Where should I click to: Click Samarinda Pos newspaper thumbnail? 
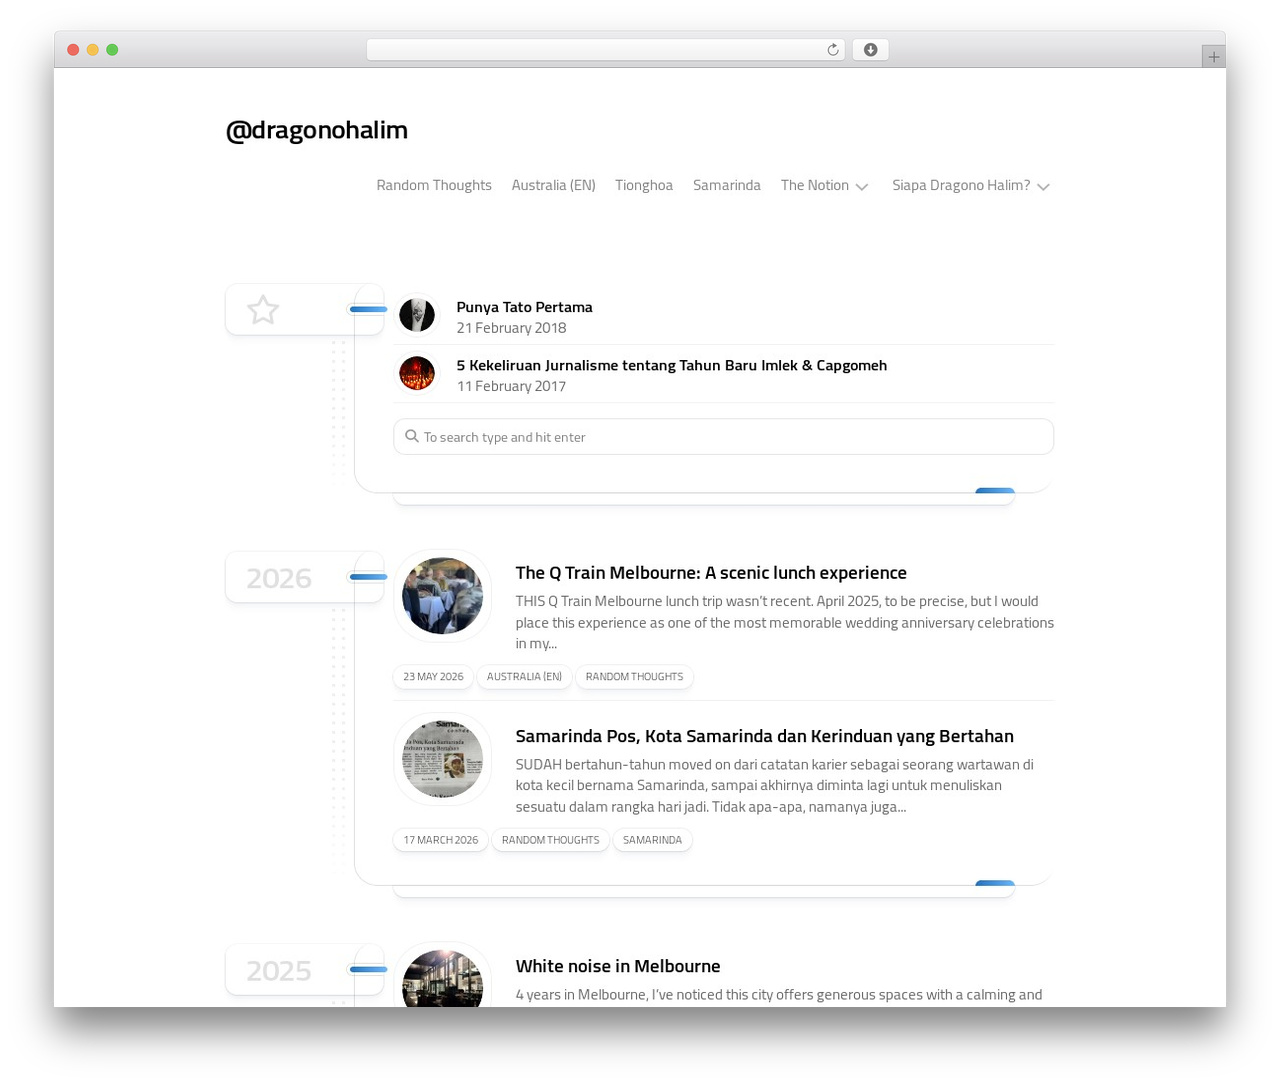tap(442, 759)
